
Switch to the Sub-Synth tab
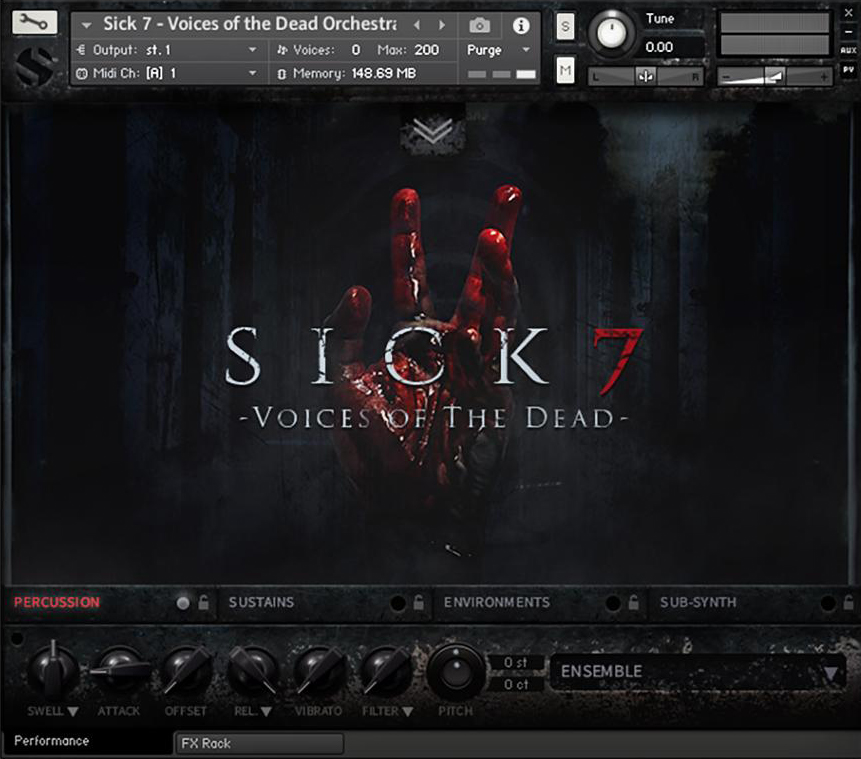(x=700, y=602)
